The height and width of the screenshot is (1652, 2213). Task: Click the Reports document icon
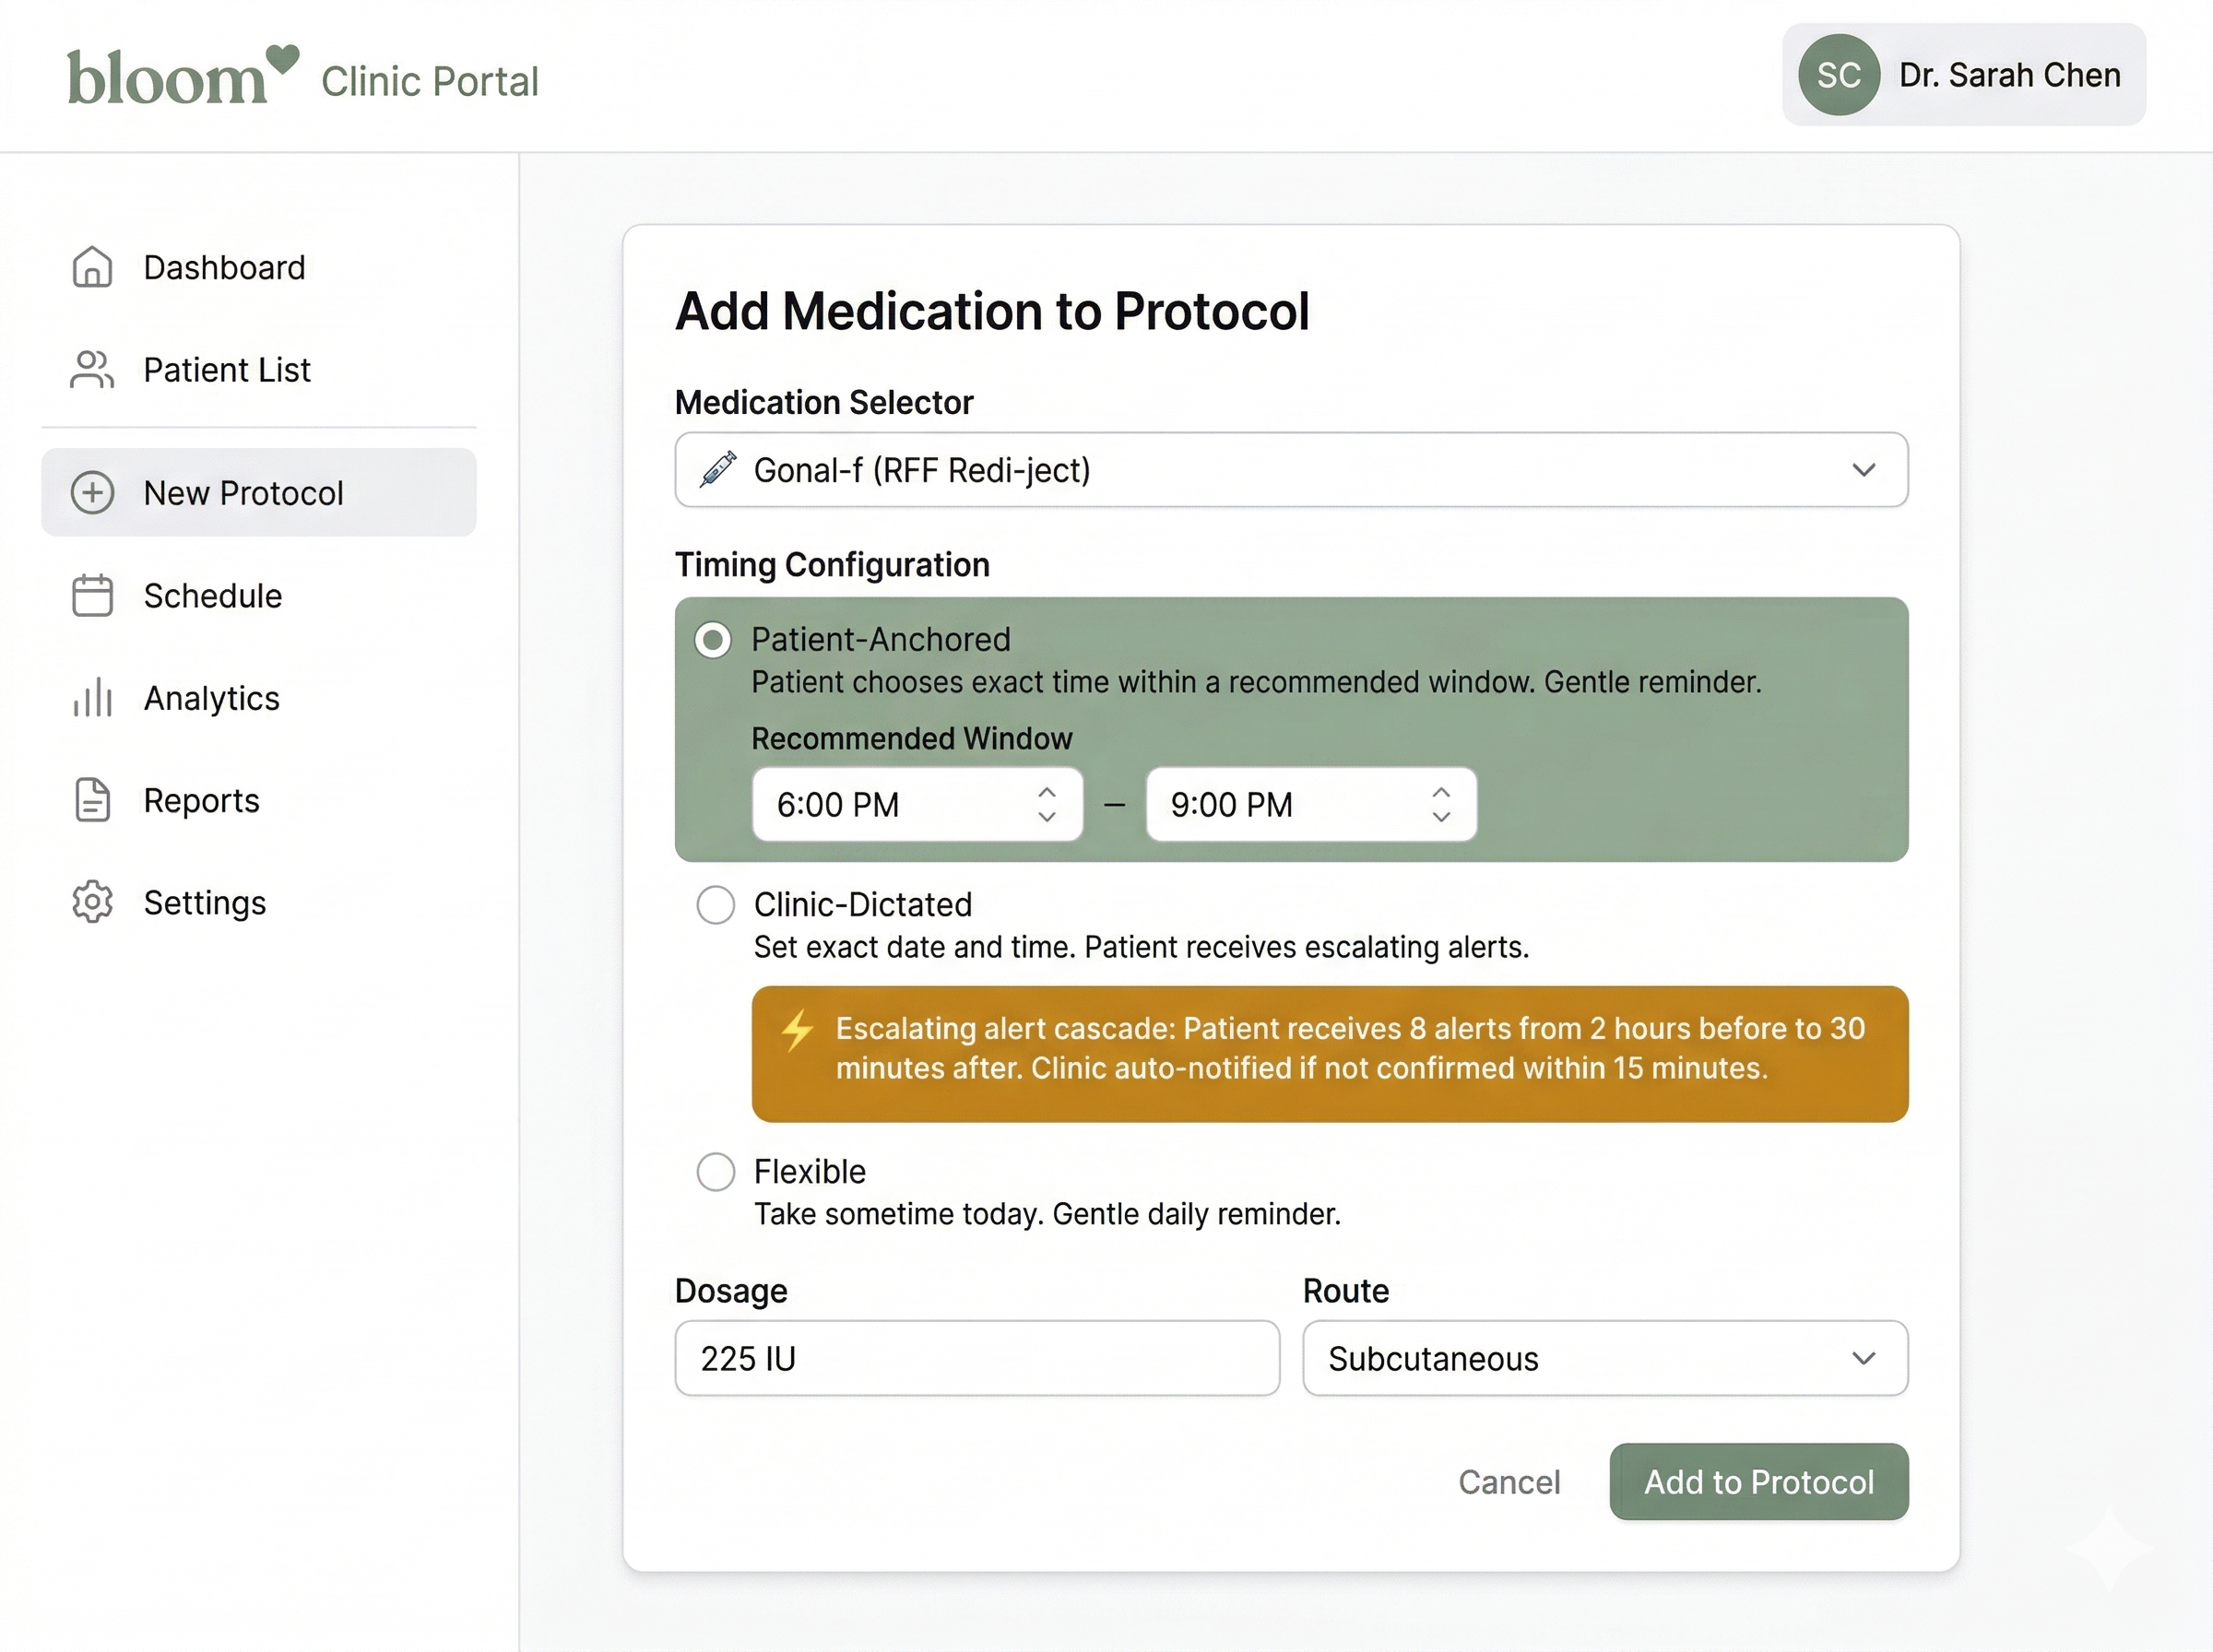92,800
